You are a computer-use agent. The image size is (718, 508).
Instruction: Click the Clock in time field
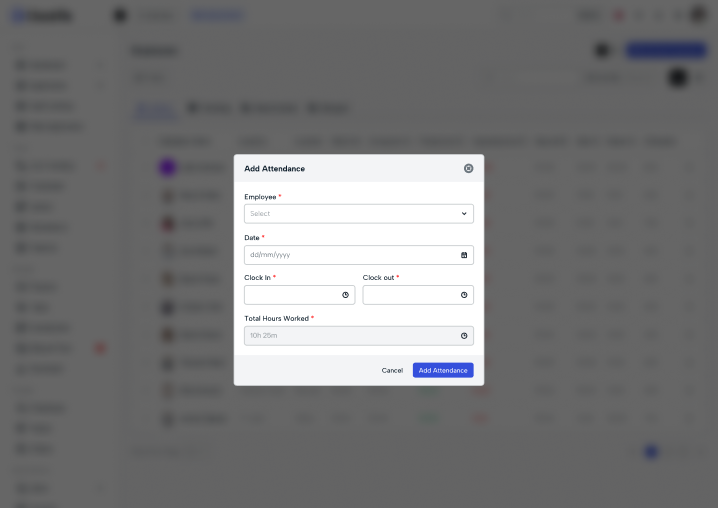[x=299, y=295]
